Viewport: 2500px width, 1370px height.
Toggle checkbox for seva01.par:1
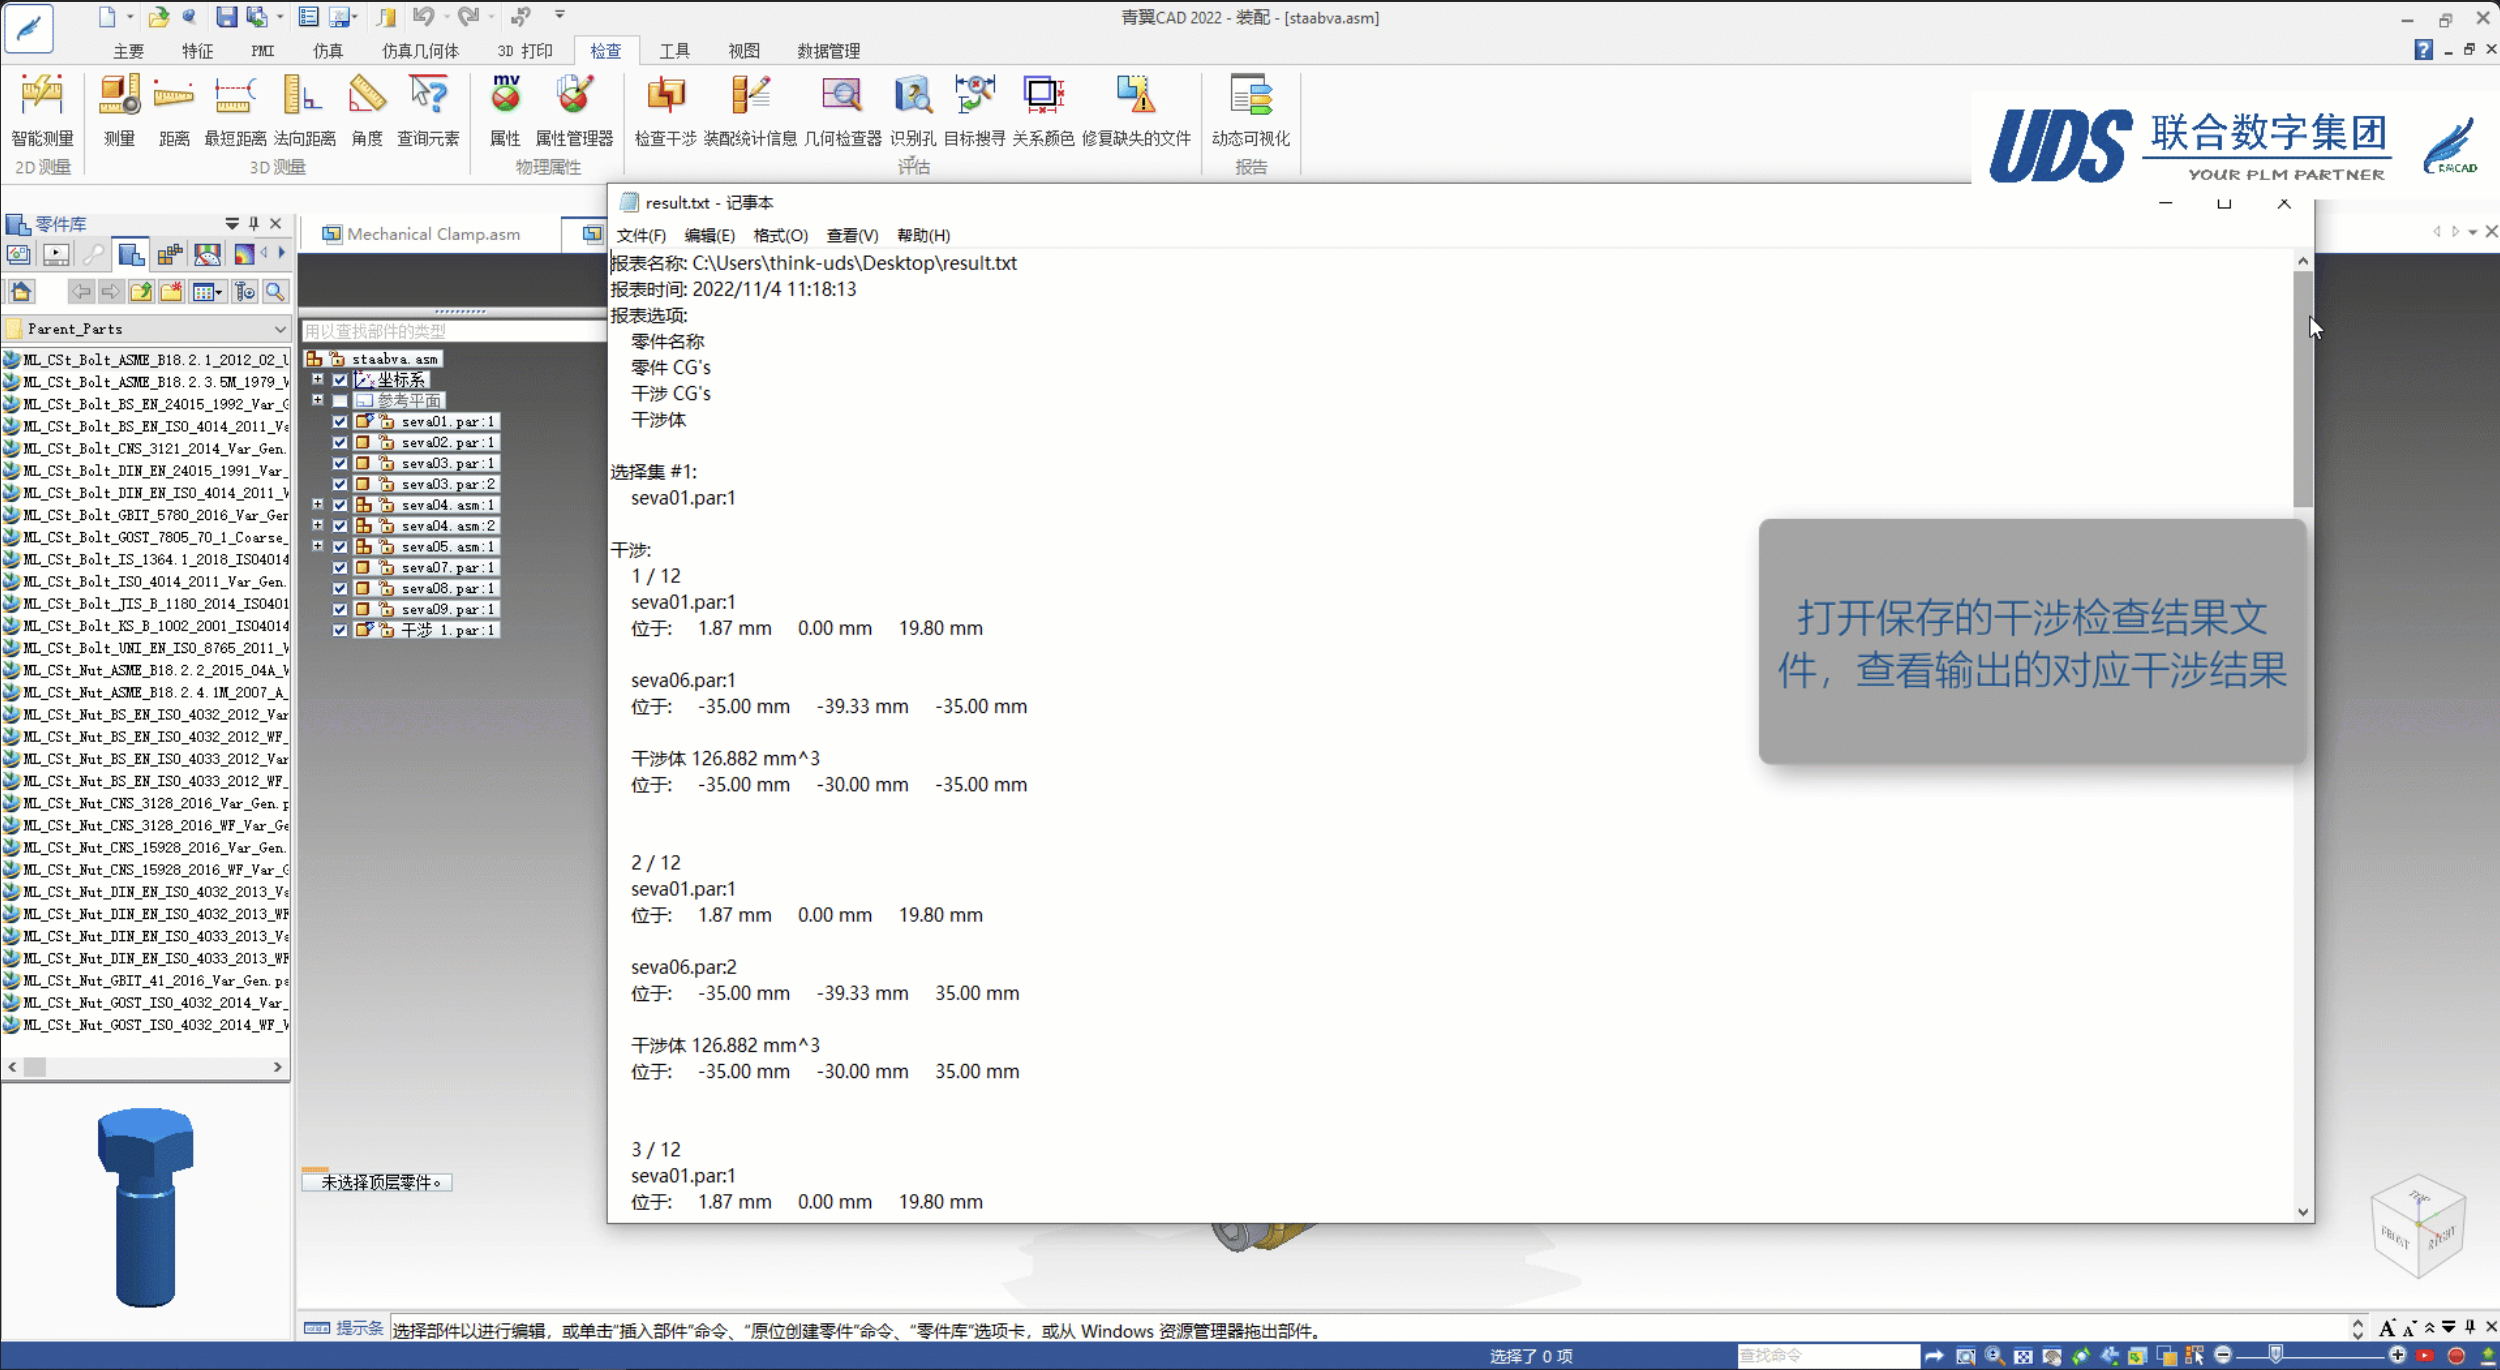click(340, 421)
